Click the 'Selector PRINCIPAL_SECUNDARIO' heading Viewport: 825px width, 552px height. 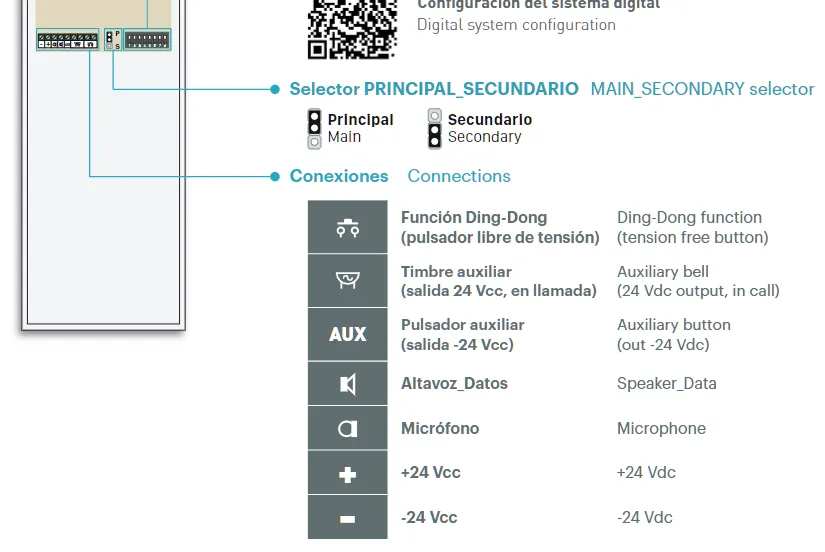[x=434, y=89]
